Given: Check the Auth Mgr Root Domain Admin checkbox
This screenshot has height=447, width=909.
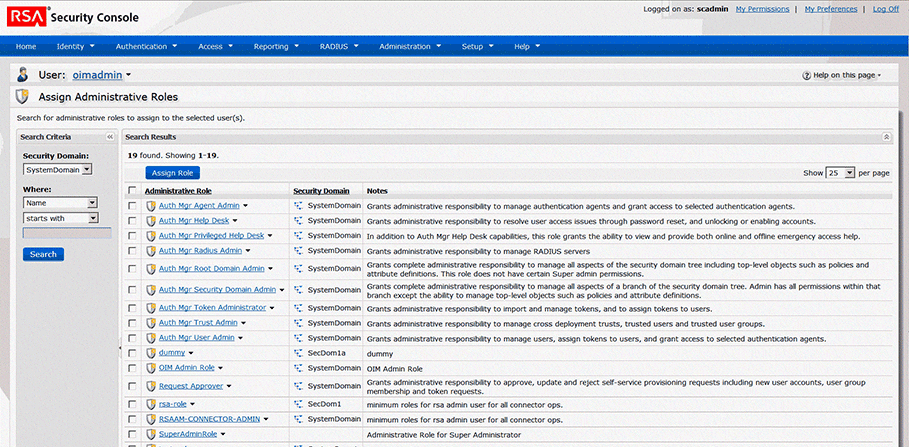Looking at the screenshot, I should coord(133,269).
